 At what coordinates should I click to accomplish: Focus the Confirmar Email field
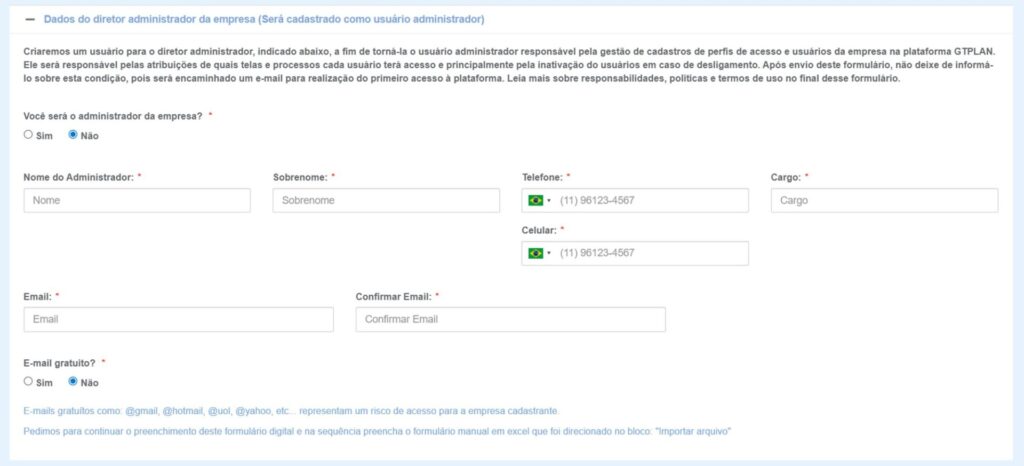[511, 319]
